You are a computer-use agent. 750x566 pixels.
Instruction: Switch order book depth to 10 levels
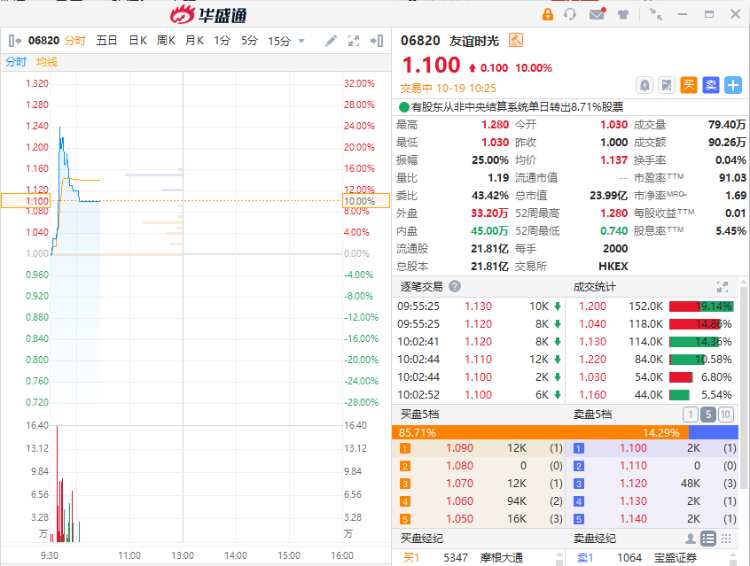pyautogui.click(x=725, y=414)
